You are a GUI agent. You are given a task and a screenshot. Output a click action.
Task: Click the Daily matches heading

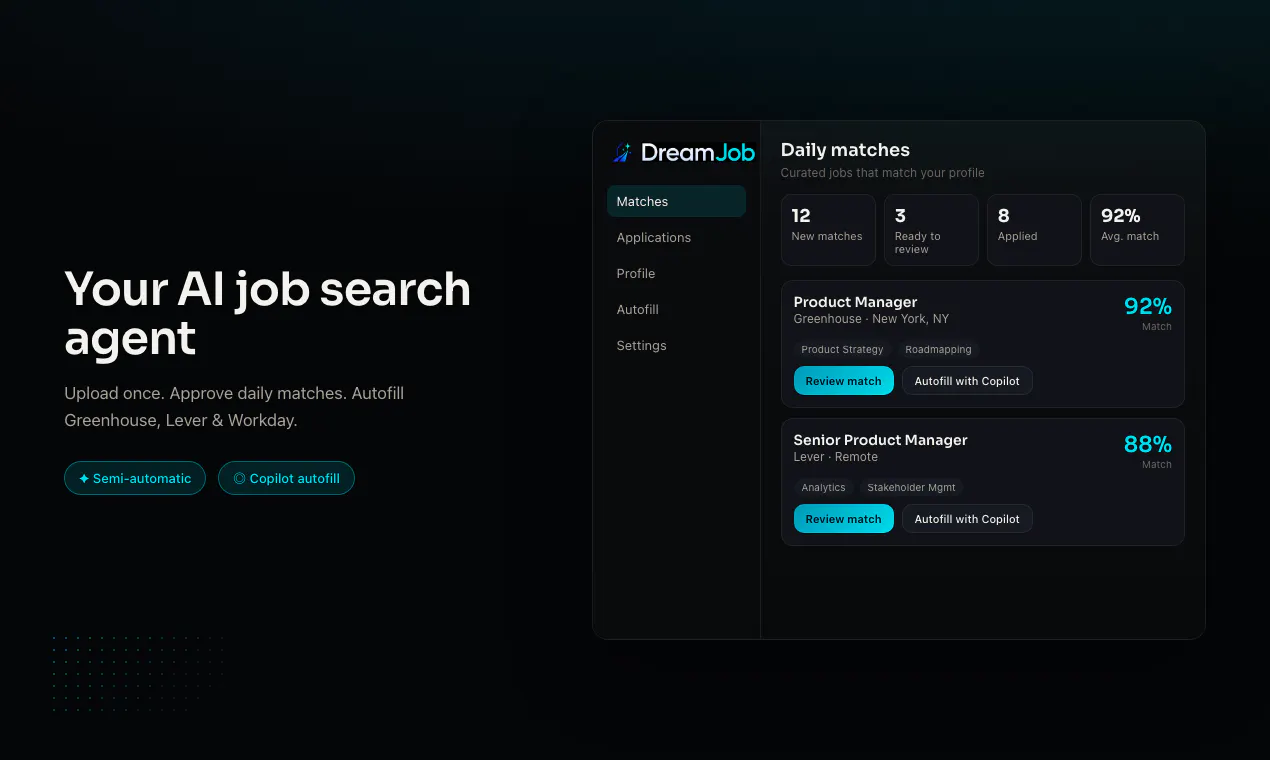pos(845,150)
